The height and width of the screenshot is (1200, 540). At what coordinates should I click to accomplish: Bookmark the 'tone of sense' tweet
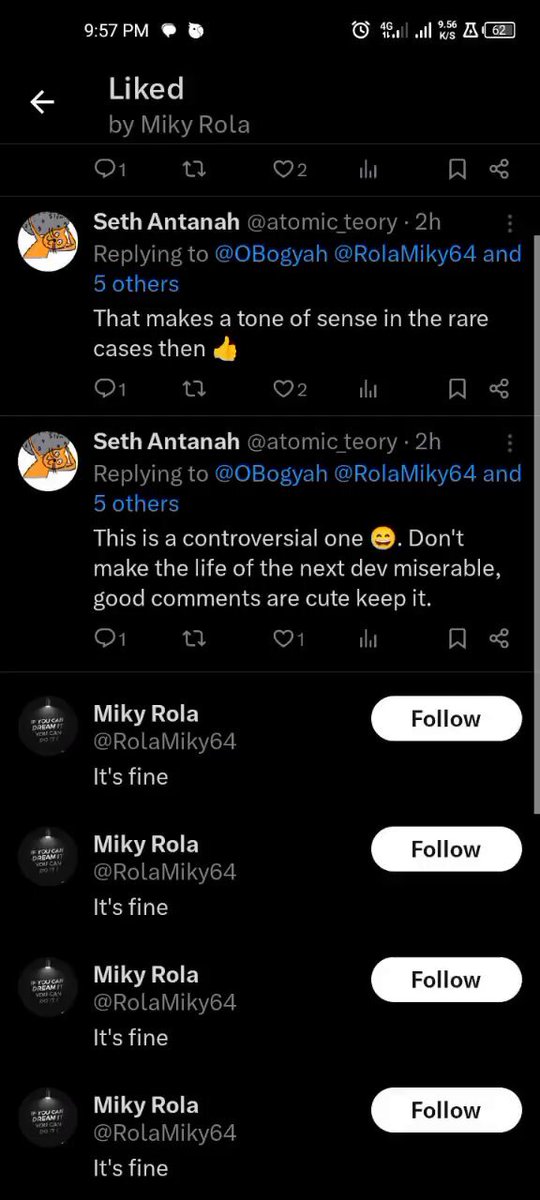point(457,388)
